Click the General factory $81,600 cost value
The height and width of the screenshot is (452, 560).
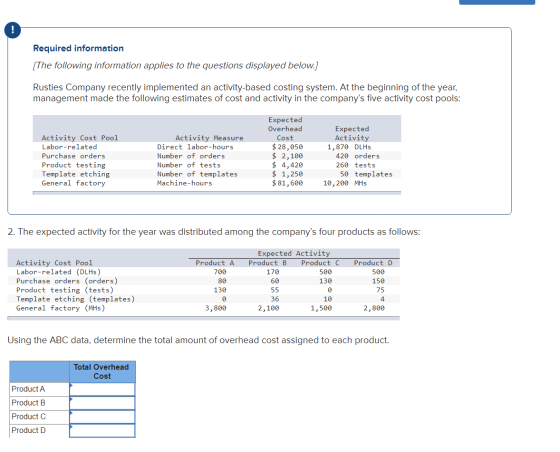(x=288, y=183)
